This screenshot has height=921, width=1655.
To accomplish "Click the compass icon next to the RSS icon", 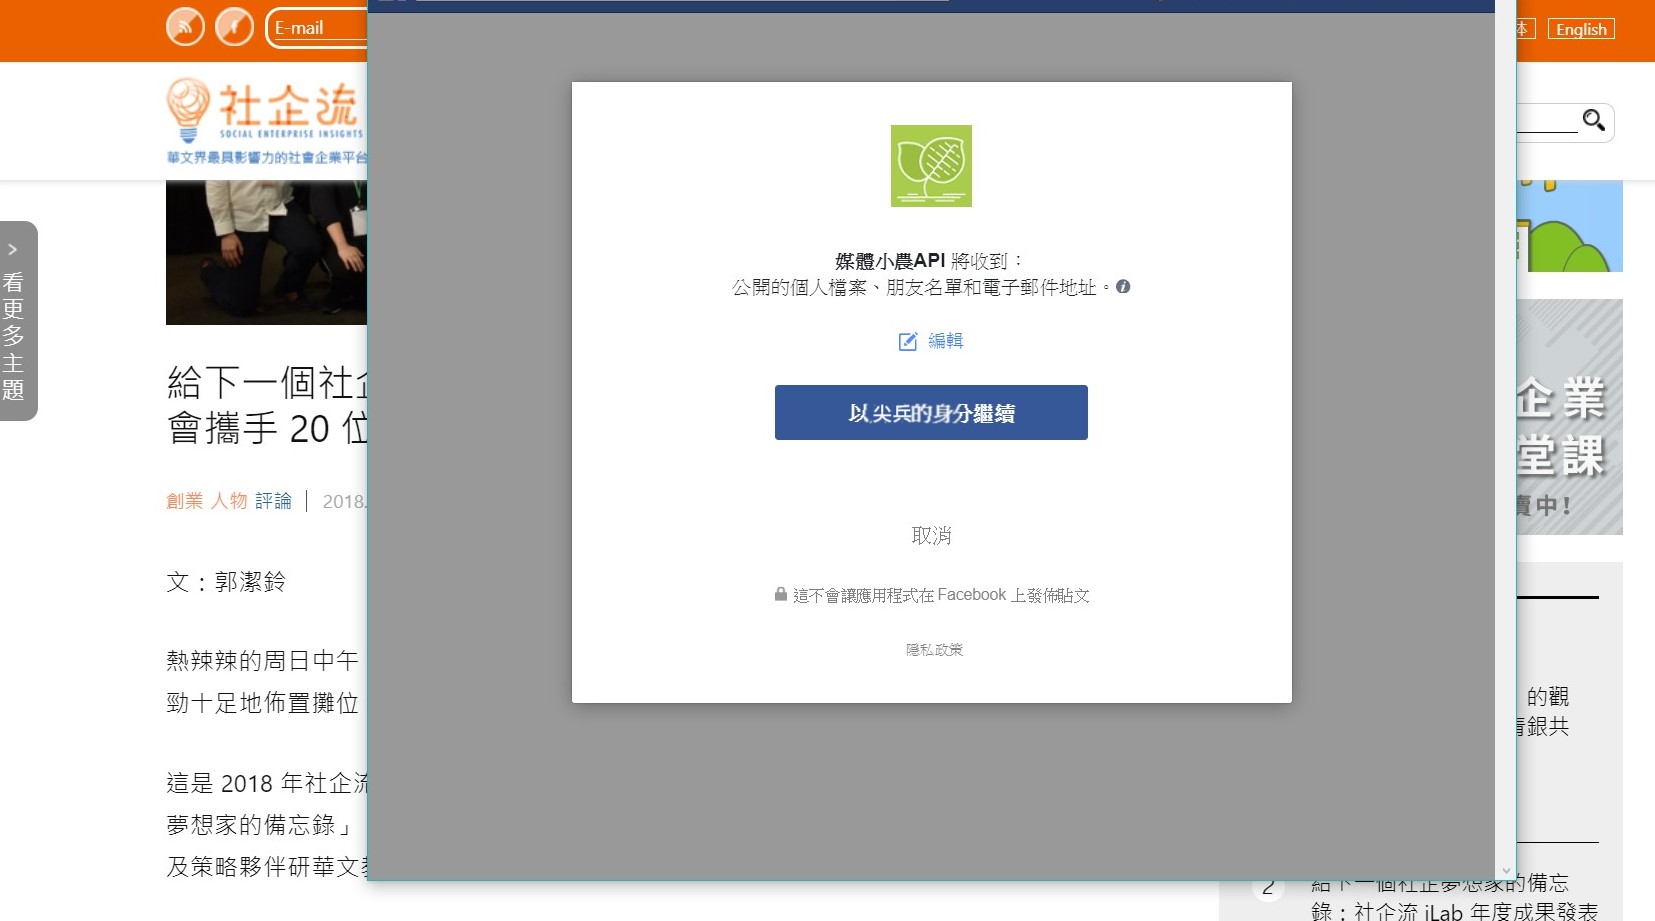I will [x=234, y=27].
